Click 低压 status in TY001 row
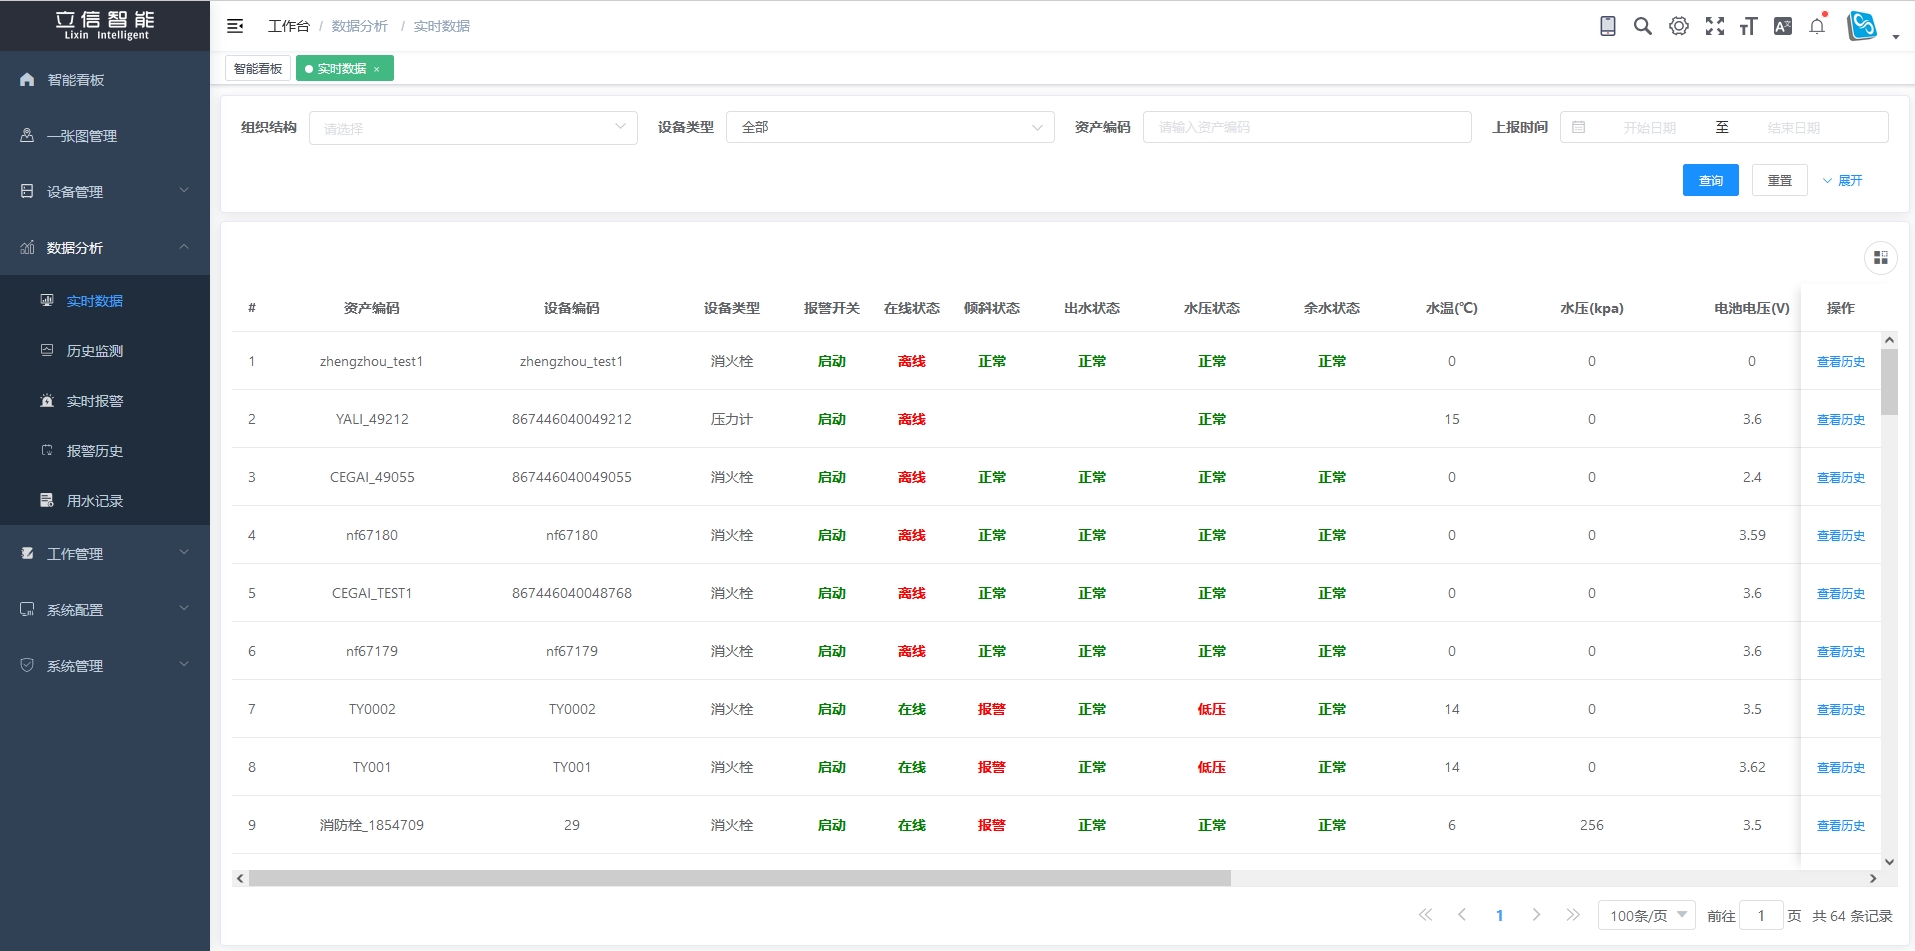The width and height of the screenshot is (1915, 951). pos(1212,768)
